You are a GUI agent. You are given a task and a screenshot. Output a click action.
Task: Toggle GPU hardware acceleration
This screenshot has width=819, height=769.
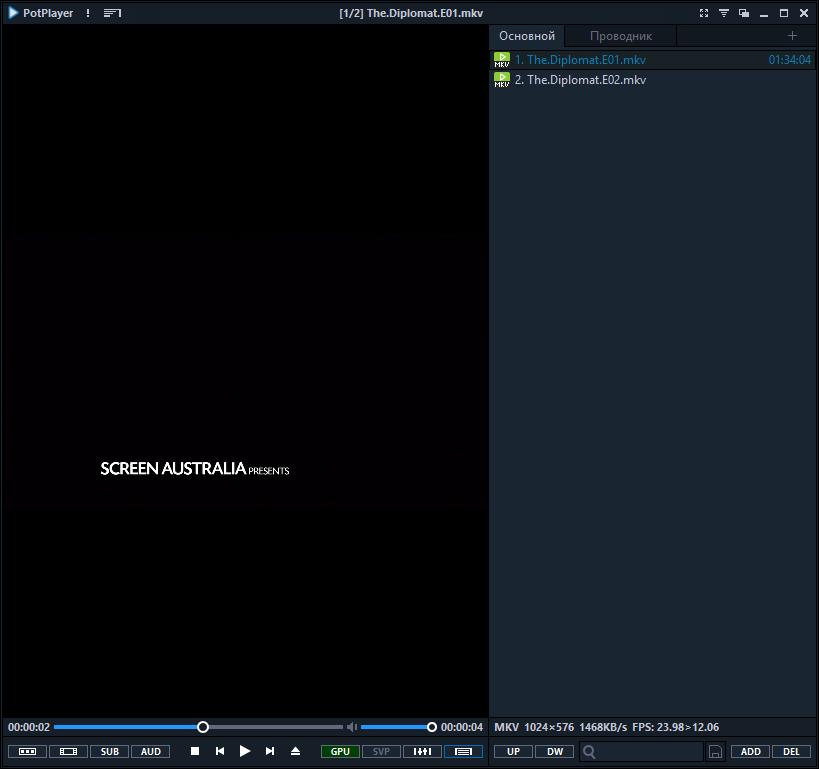pyautogui.click(x=340, y=751)
